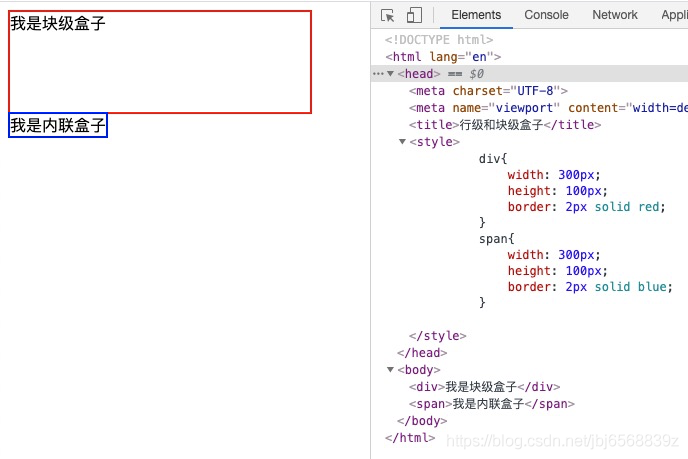688x459 pixels.
Task: Select the meta viewport node
Action: (x=548, y=108)
